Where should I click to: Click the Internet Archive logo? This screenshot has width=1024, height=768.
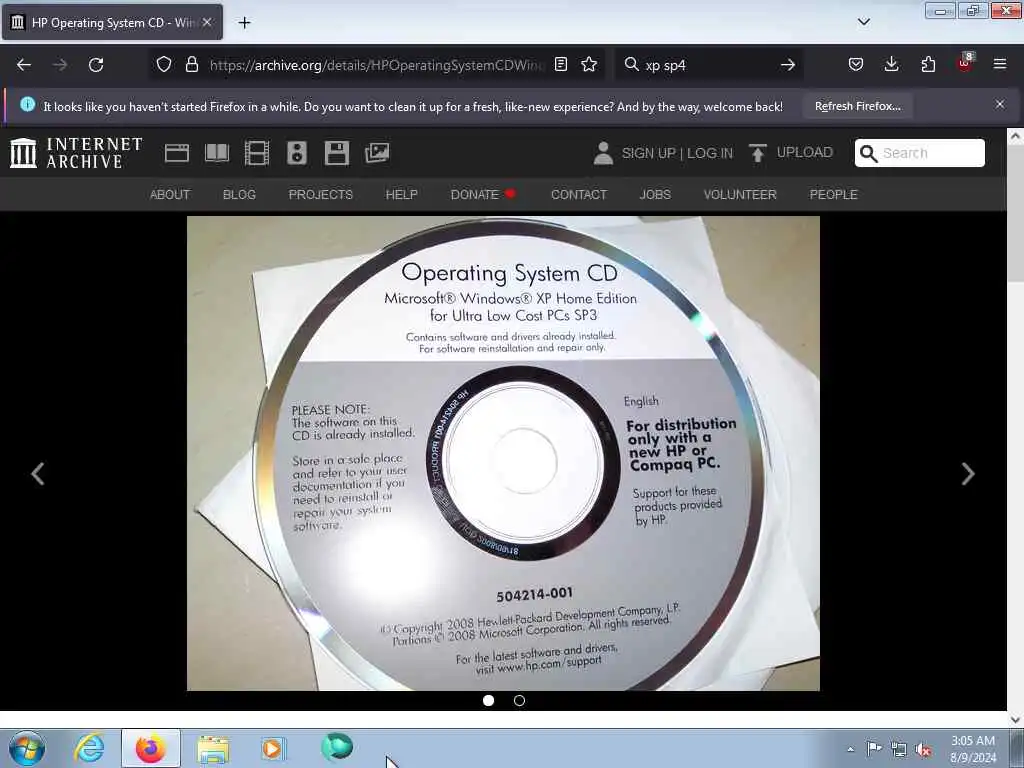(76, 153)
